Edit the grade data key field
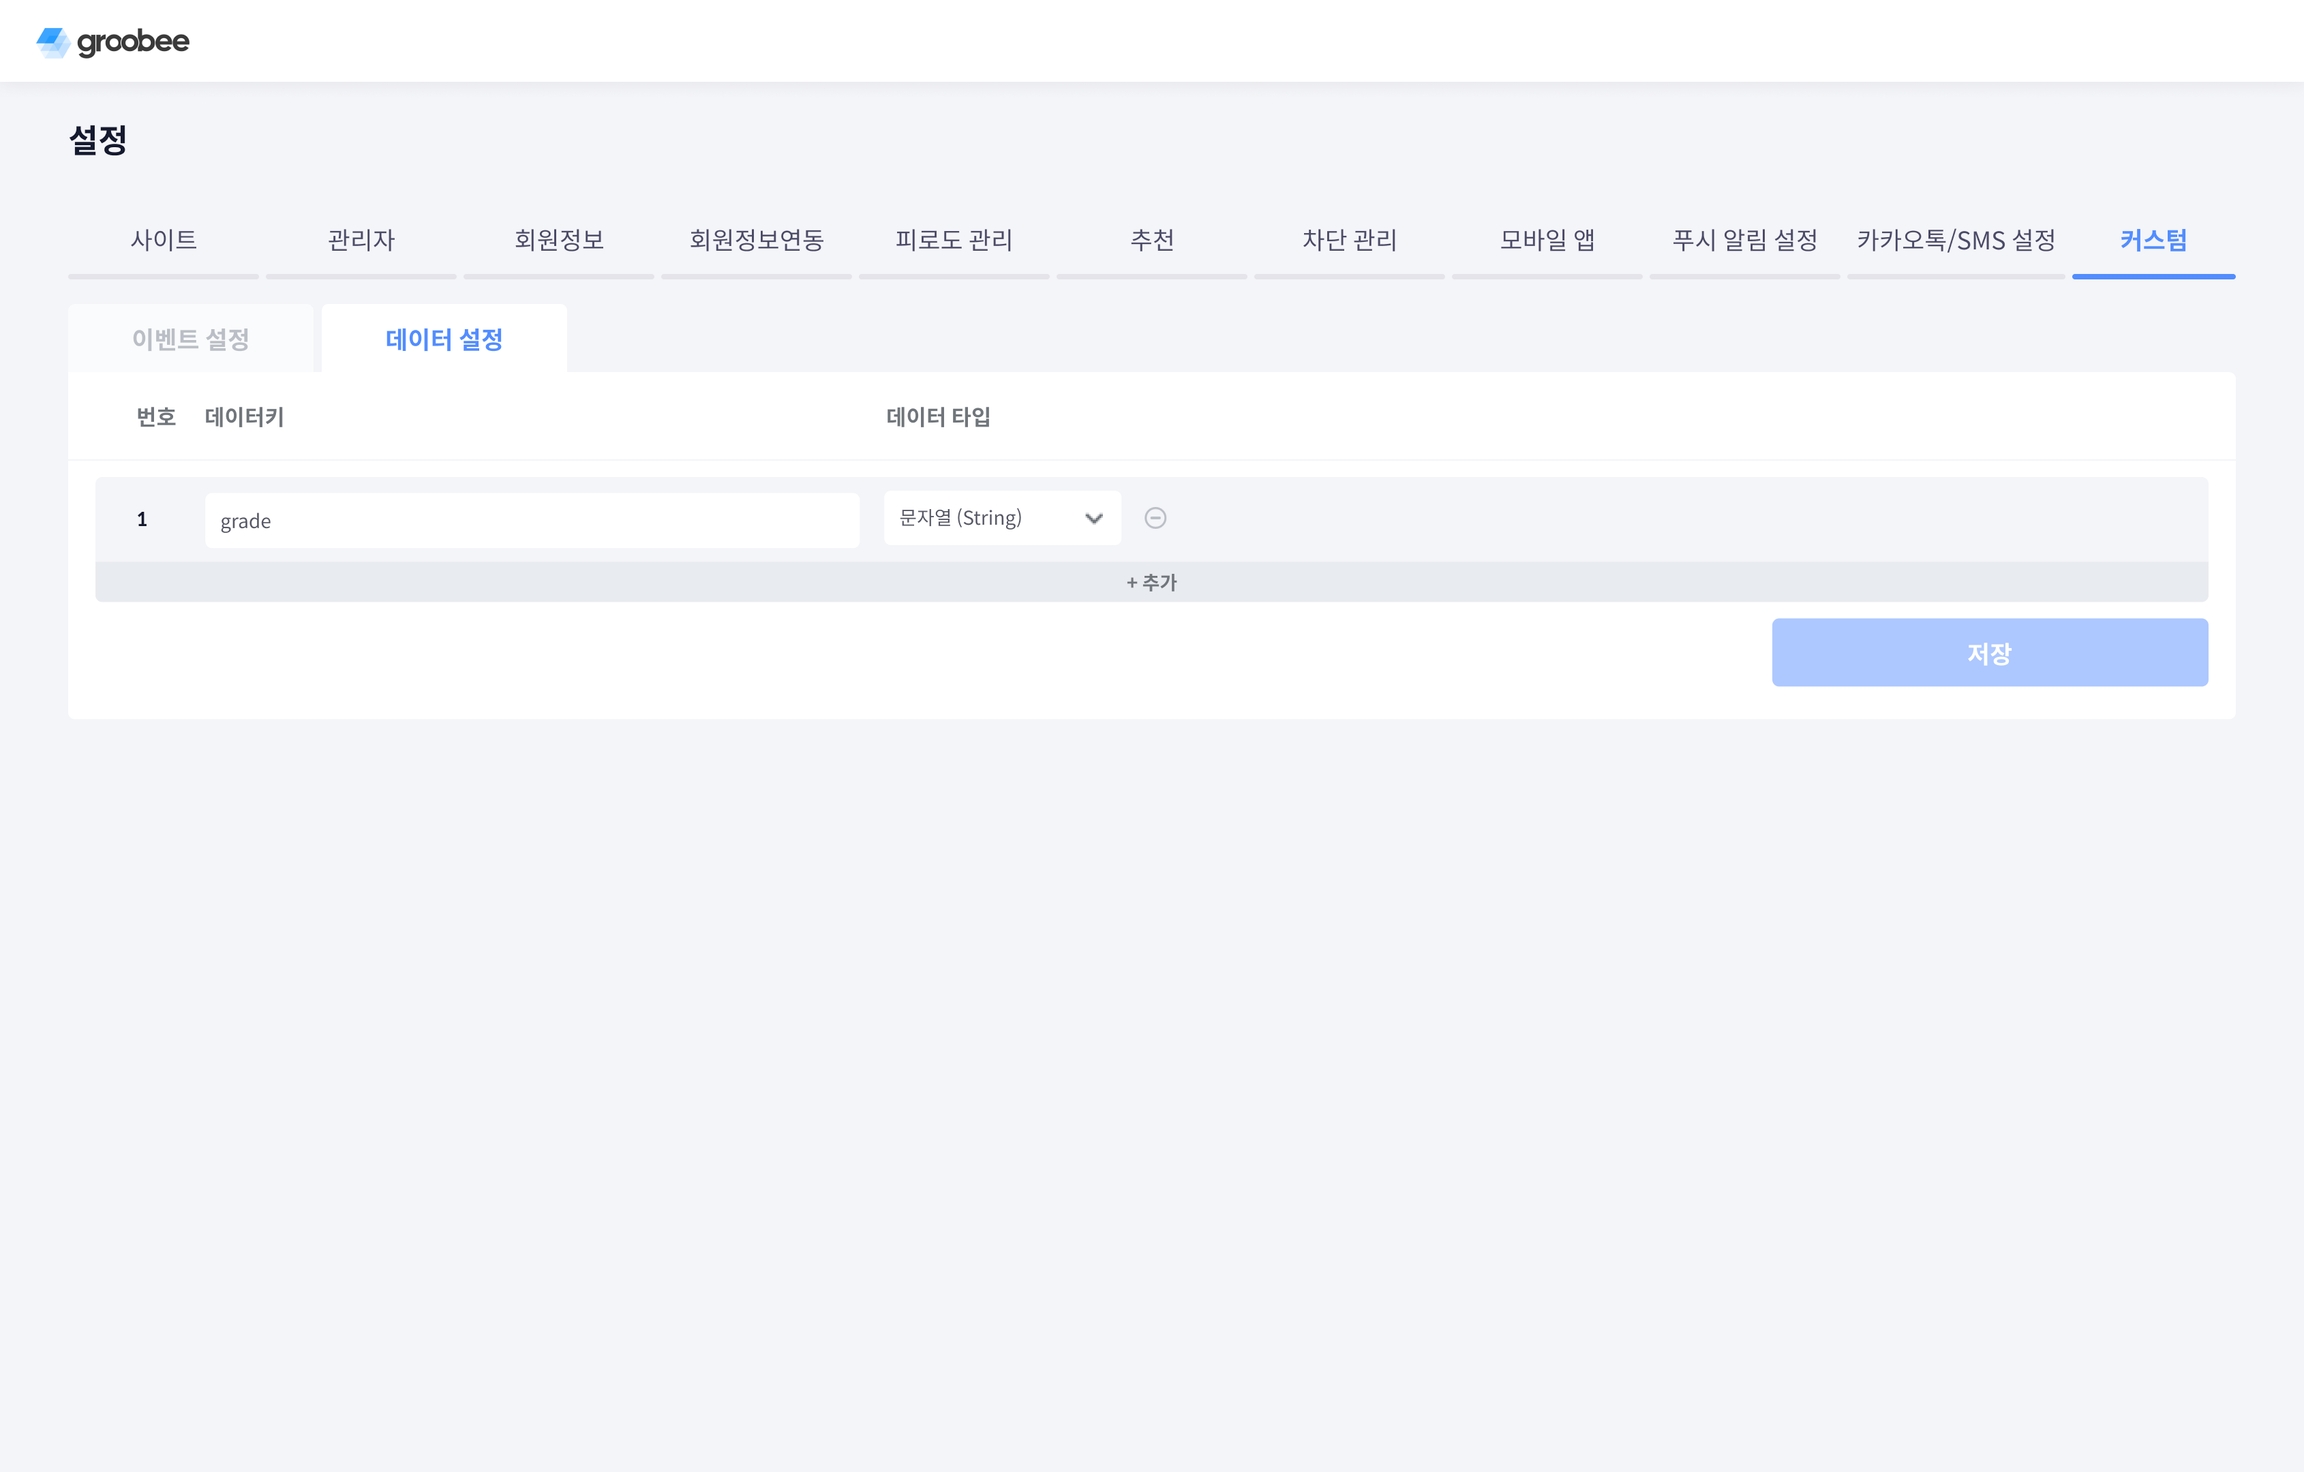The width and height of the screenshot is (2304, 1472). [x=531, y=520]
